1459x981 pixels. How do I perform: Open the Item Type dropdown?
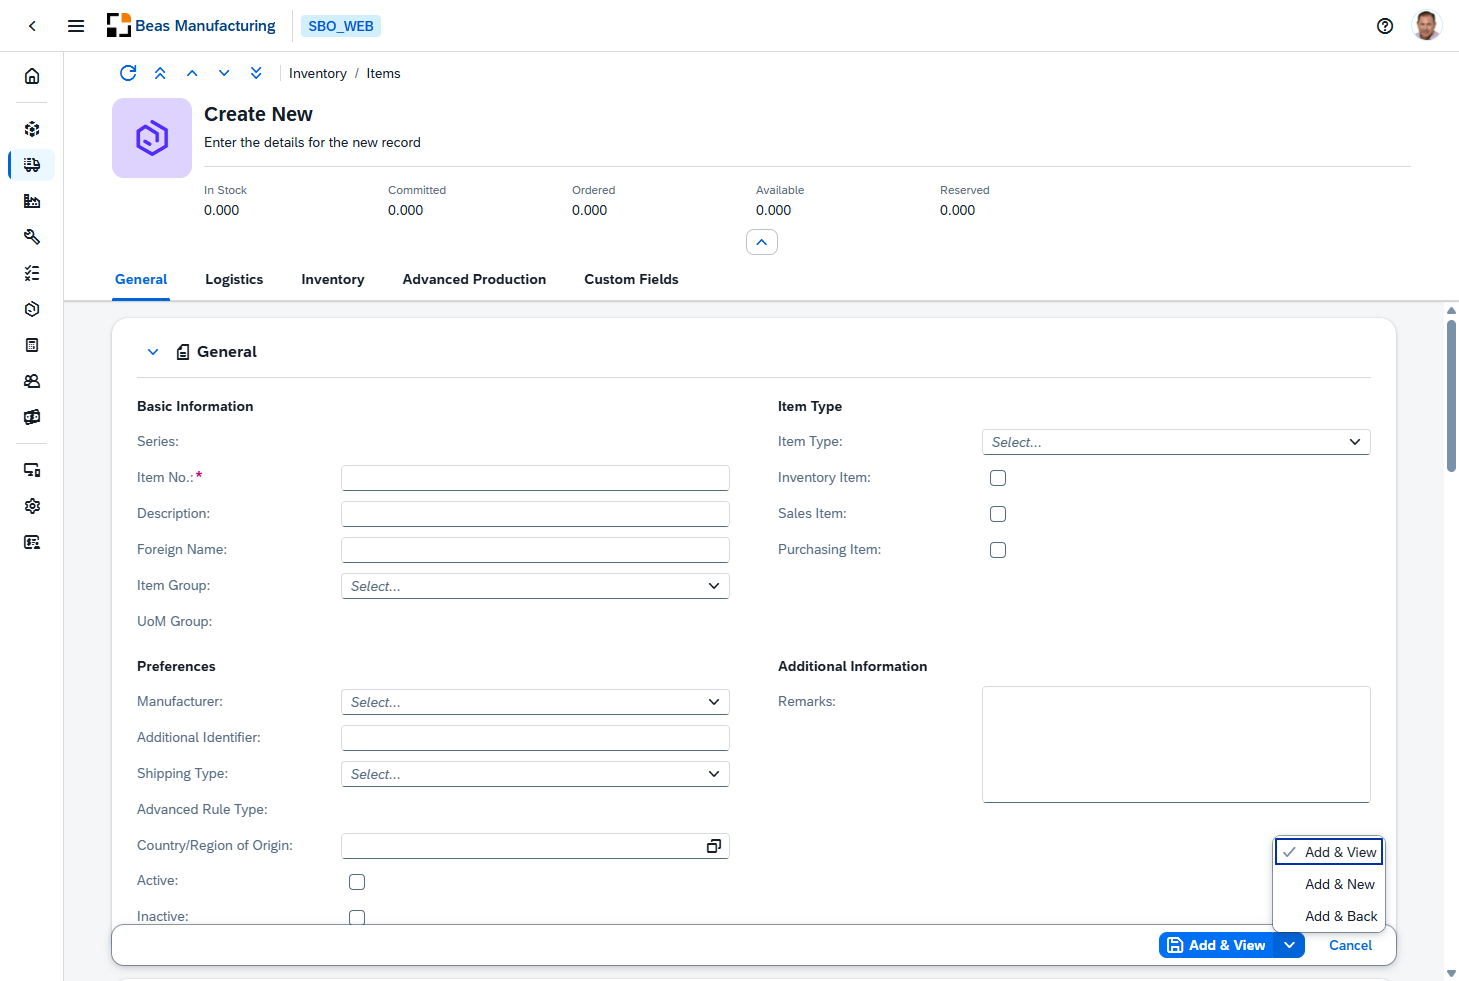[1176, 442]
